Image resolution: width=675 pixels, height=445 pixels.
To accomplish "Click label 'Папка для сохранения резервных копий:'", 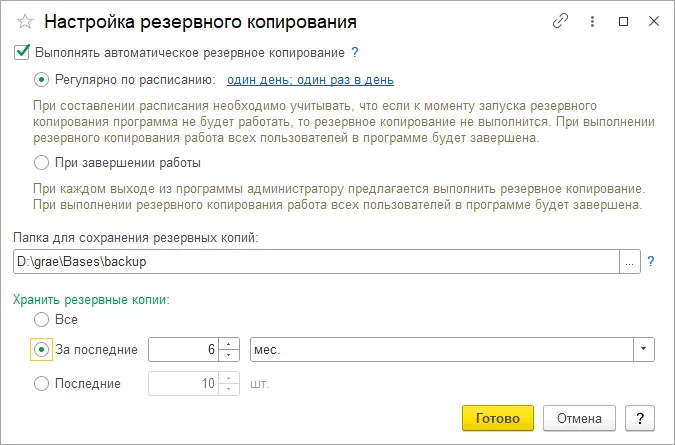I will tap(136, 238).
